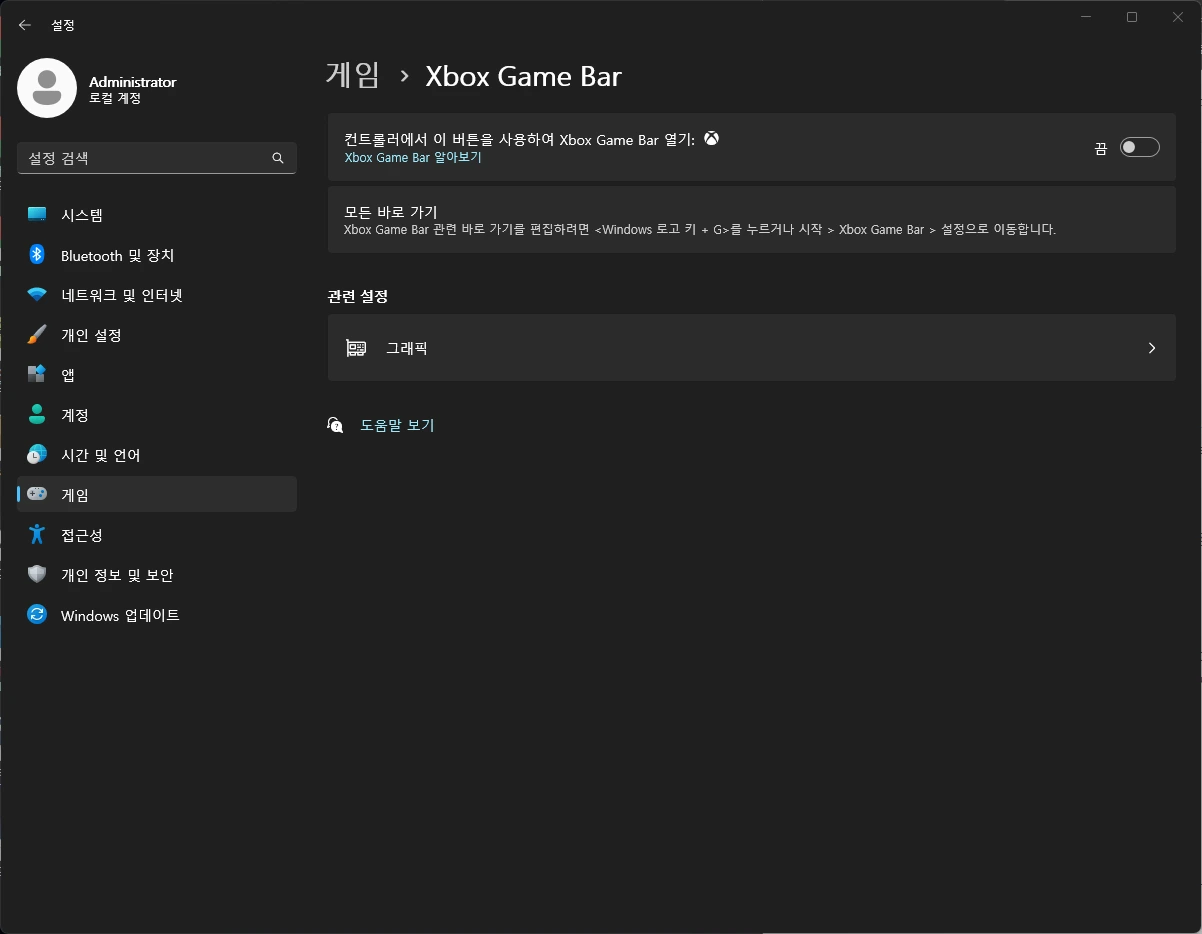Open the 시스템 settings page
The image size is (1202, 934).
coord(157,215)
